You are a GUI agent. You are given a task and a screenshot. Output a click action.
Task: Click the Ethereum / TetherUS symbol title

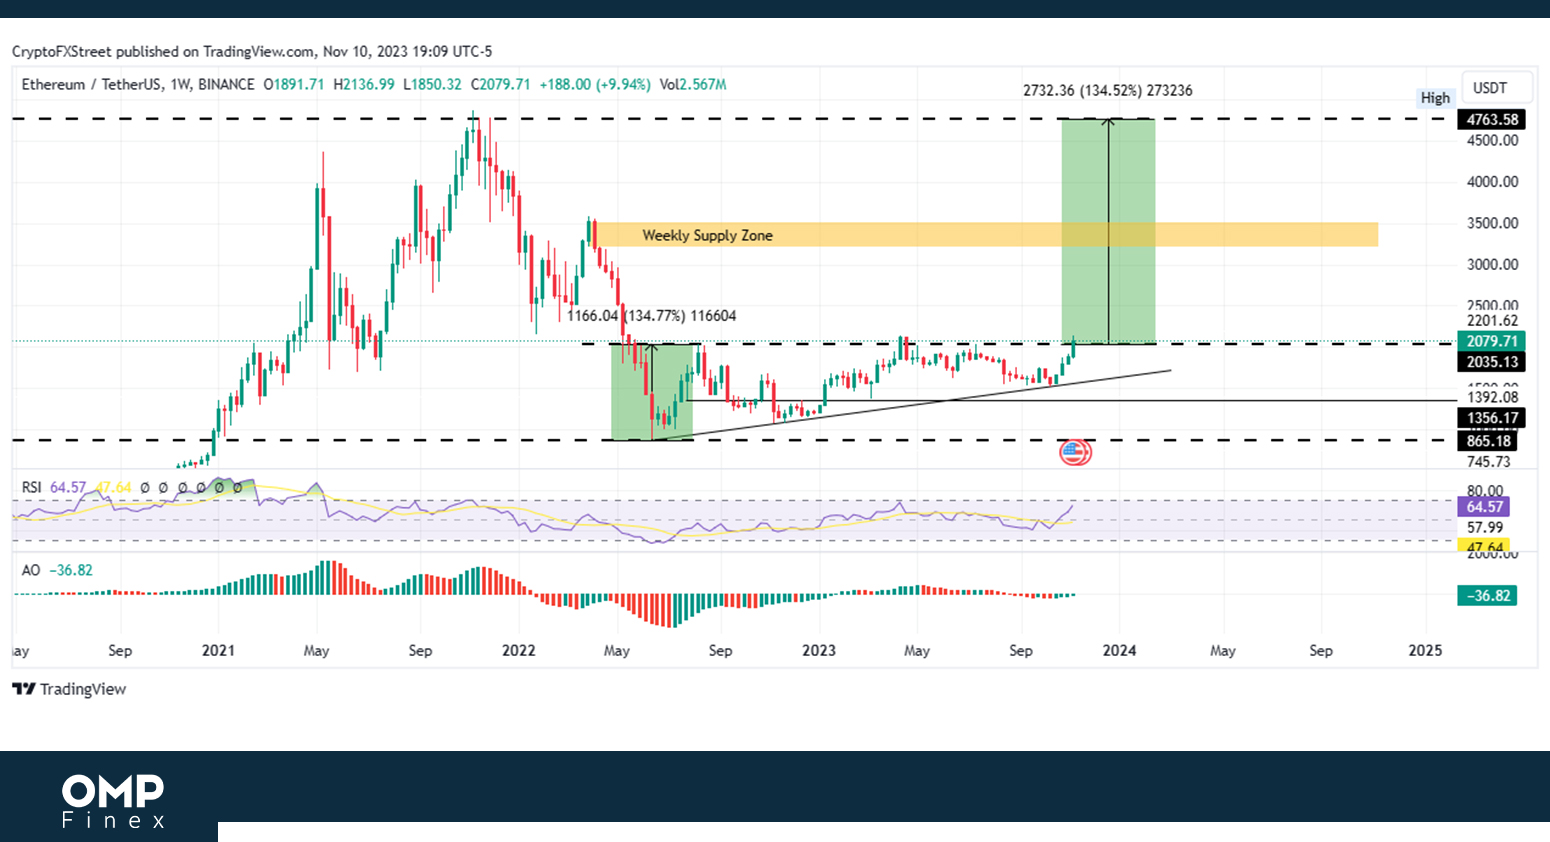click(91, 85)
